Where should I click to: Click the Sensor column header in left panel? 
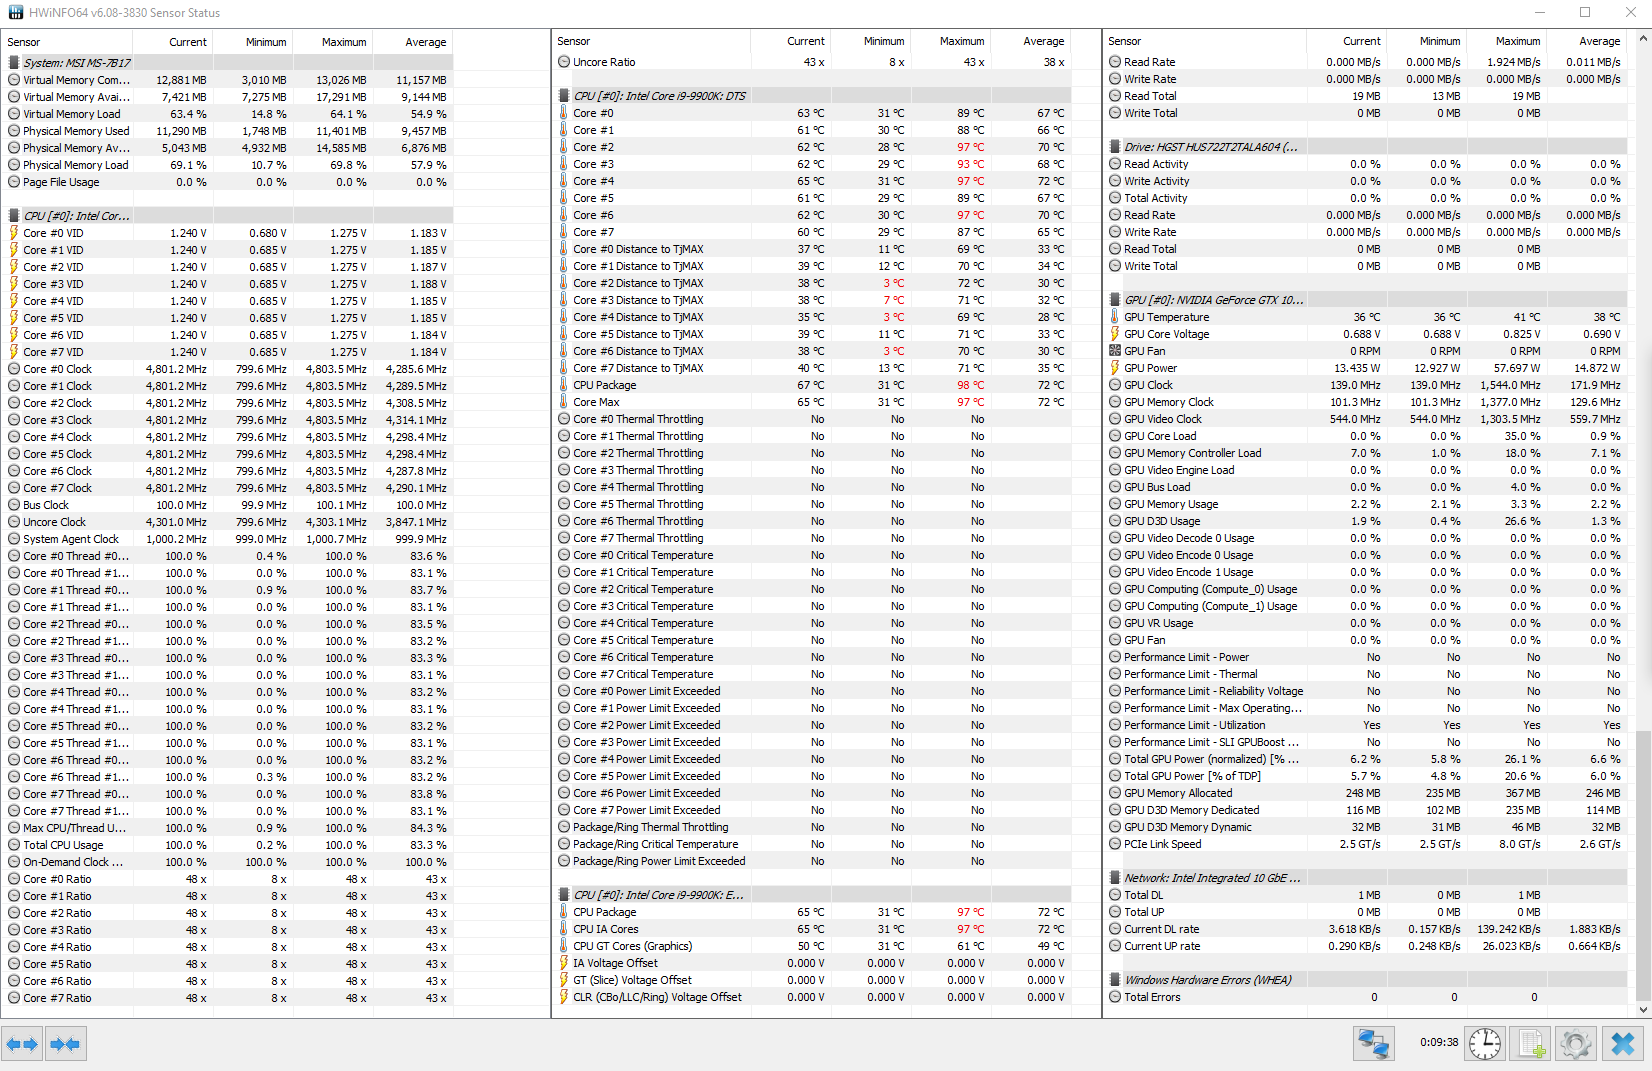coord(68,42)
